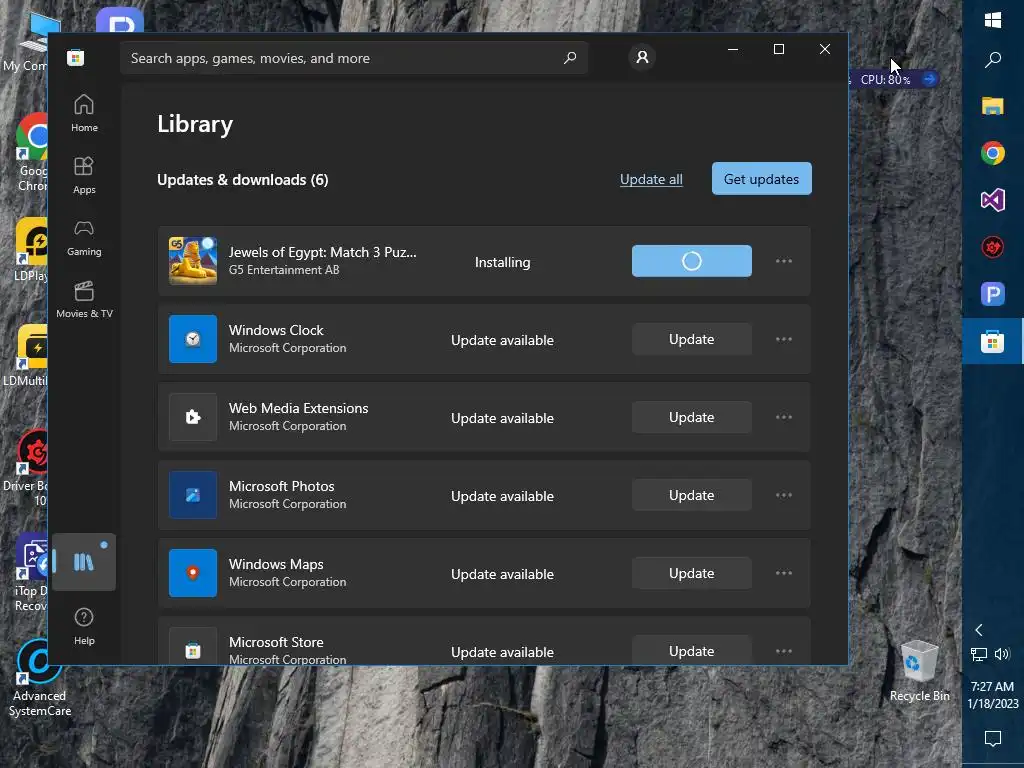Open more options for Windows Maps
Image resolution: width=1024 pixels, height=768 pixels.
point(784,573)
